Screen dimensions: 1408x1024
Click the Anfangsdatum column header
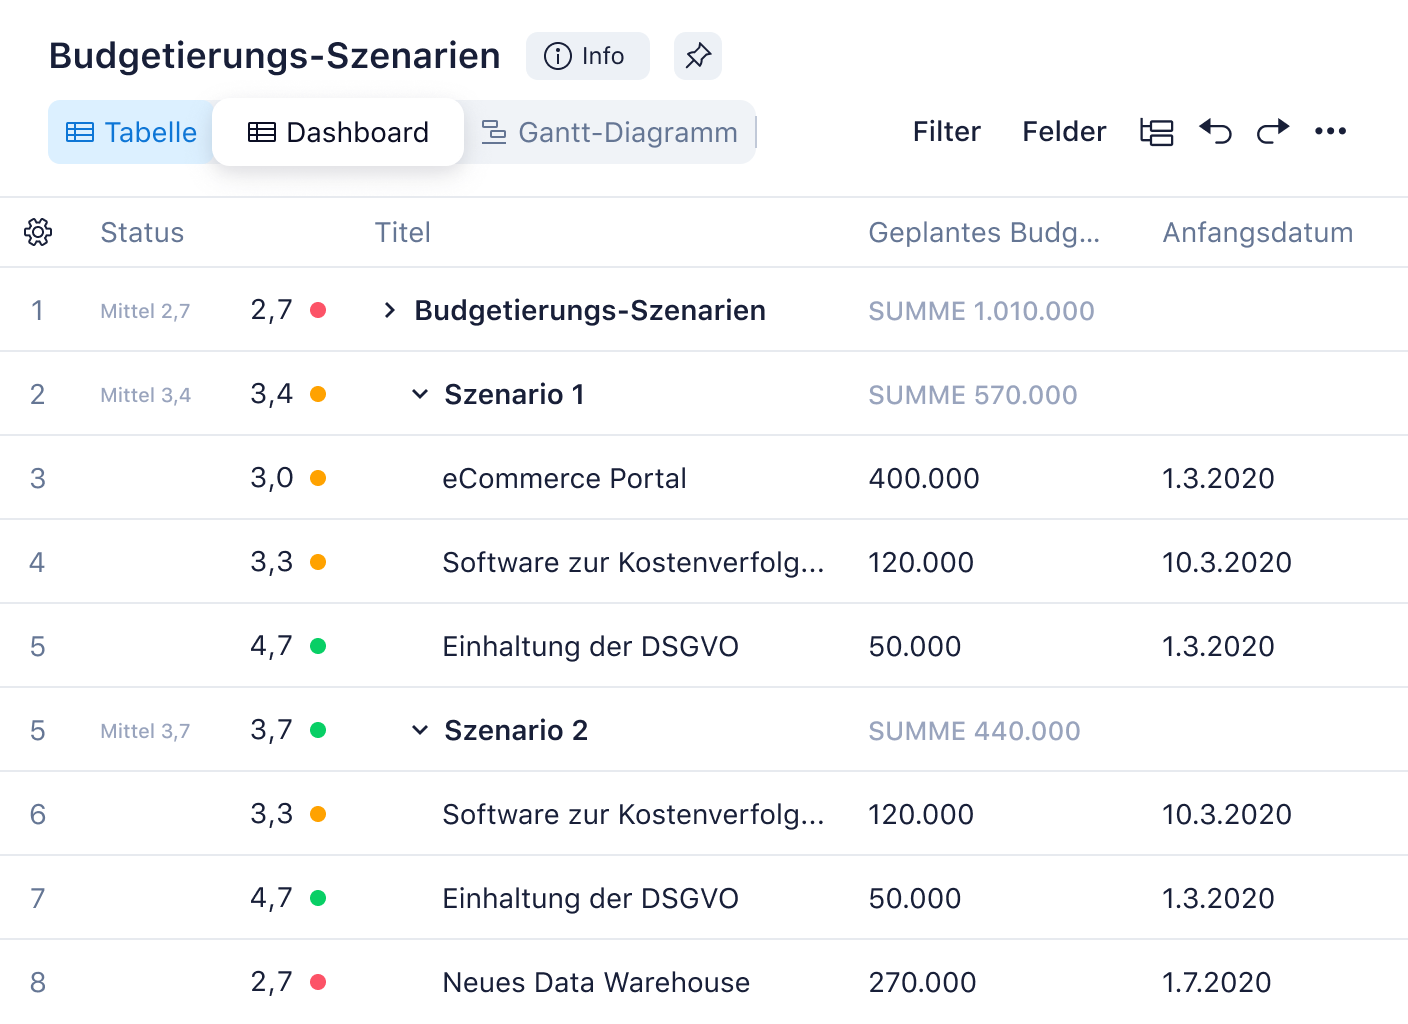coord(1258,233)
